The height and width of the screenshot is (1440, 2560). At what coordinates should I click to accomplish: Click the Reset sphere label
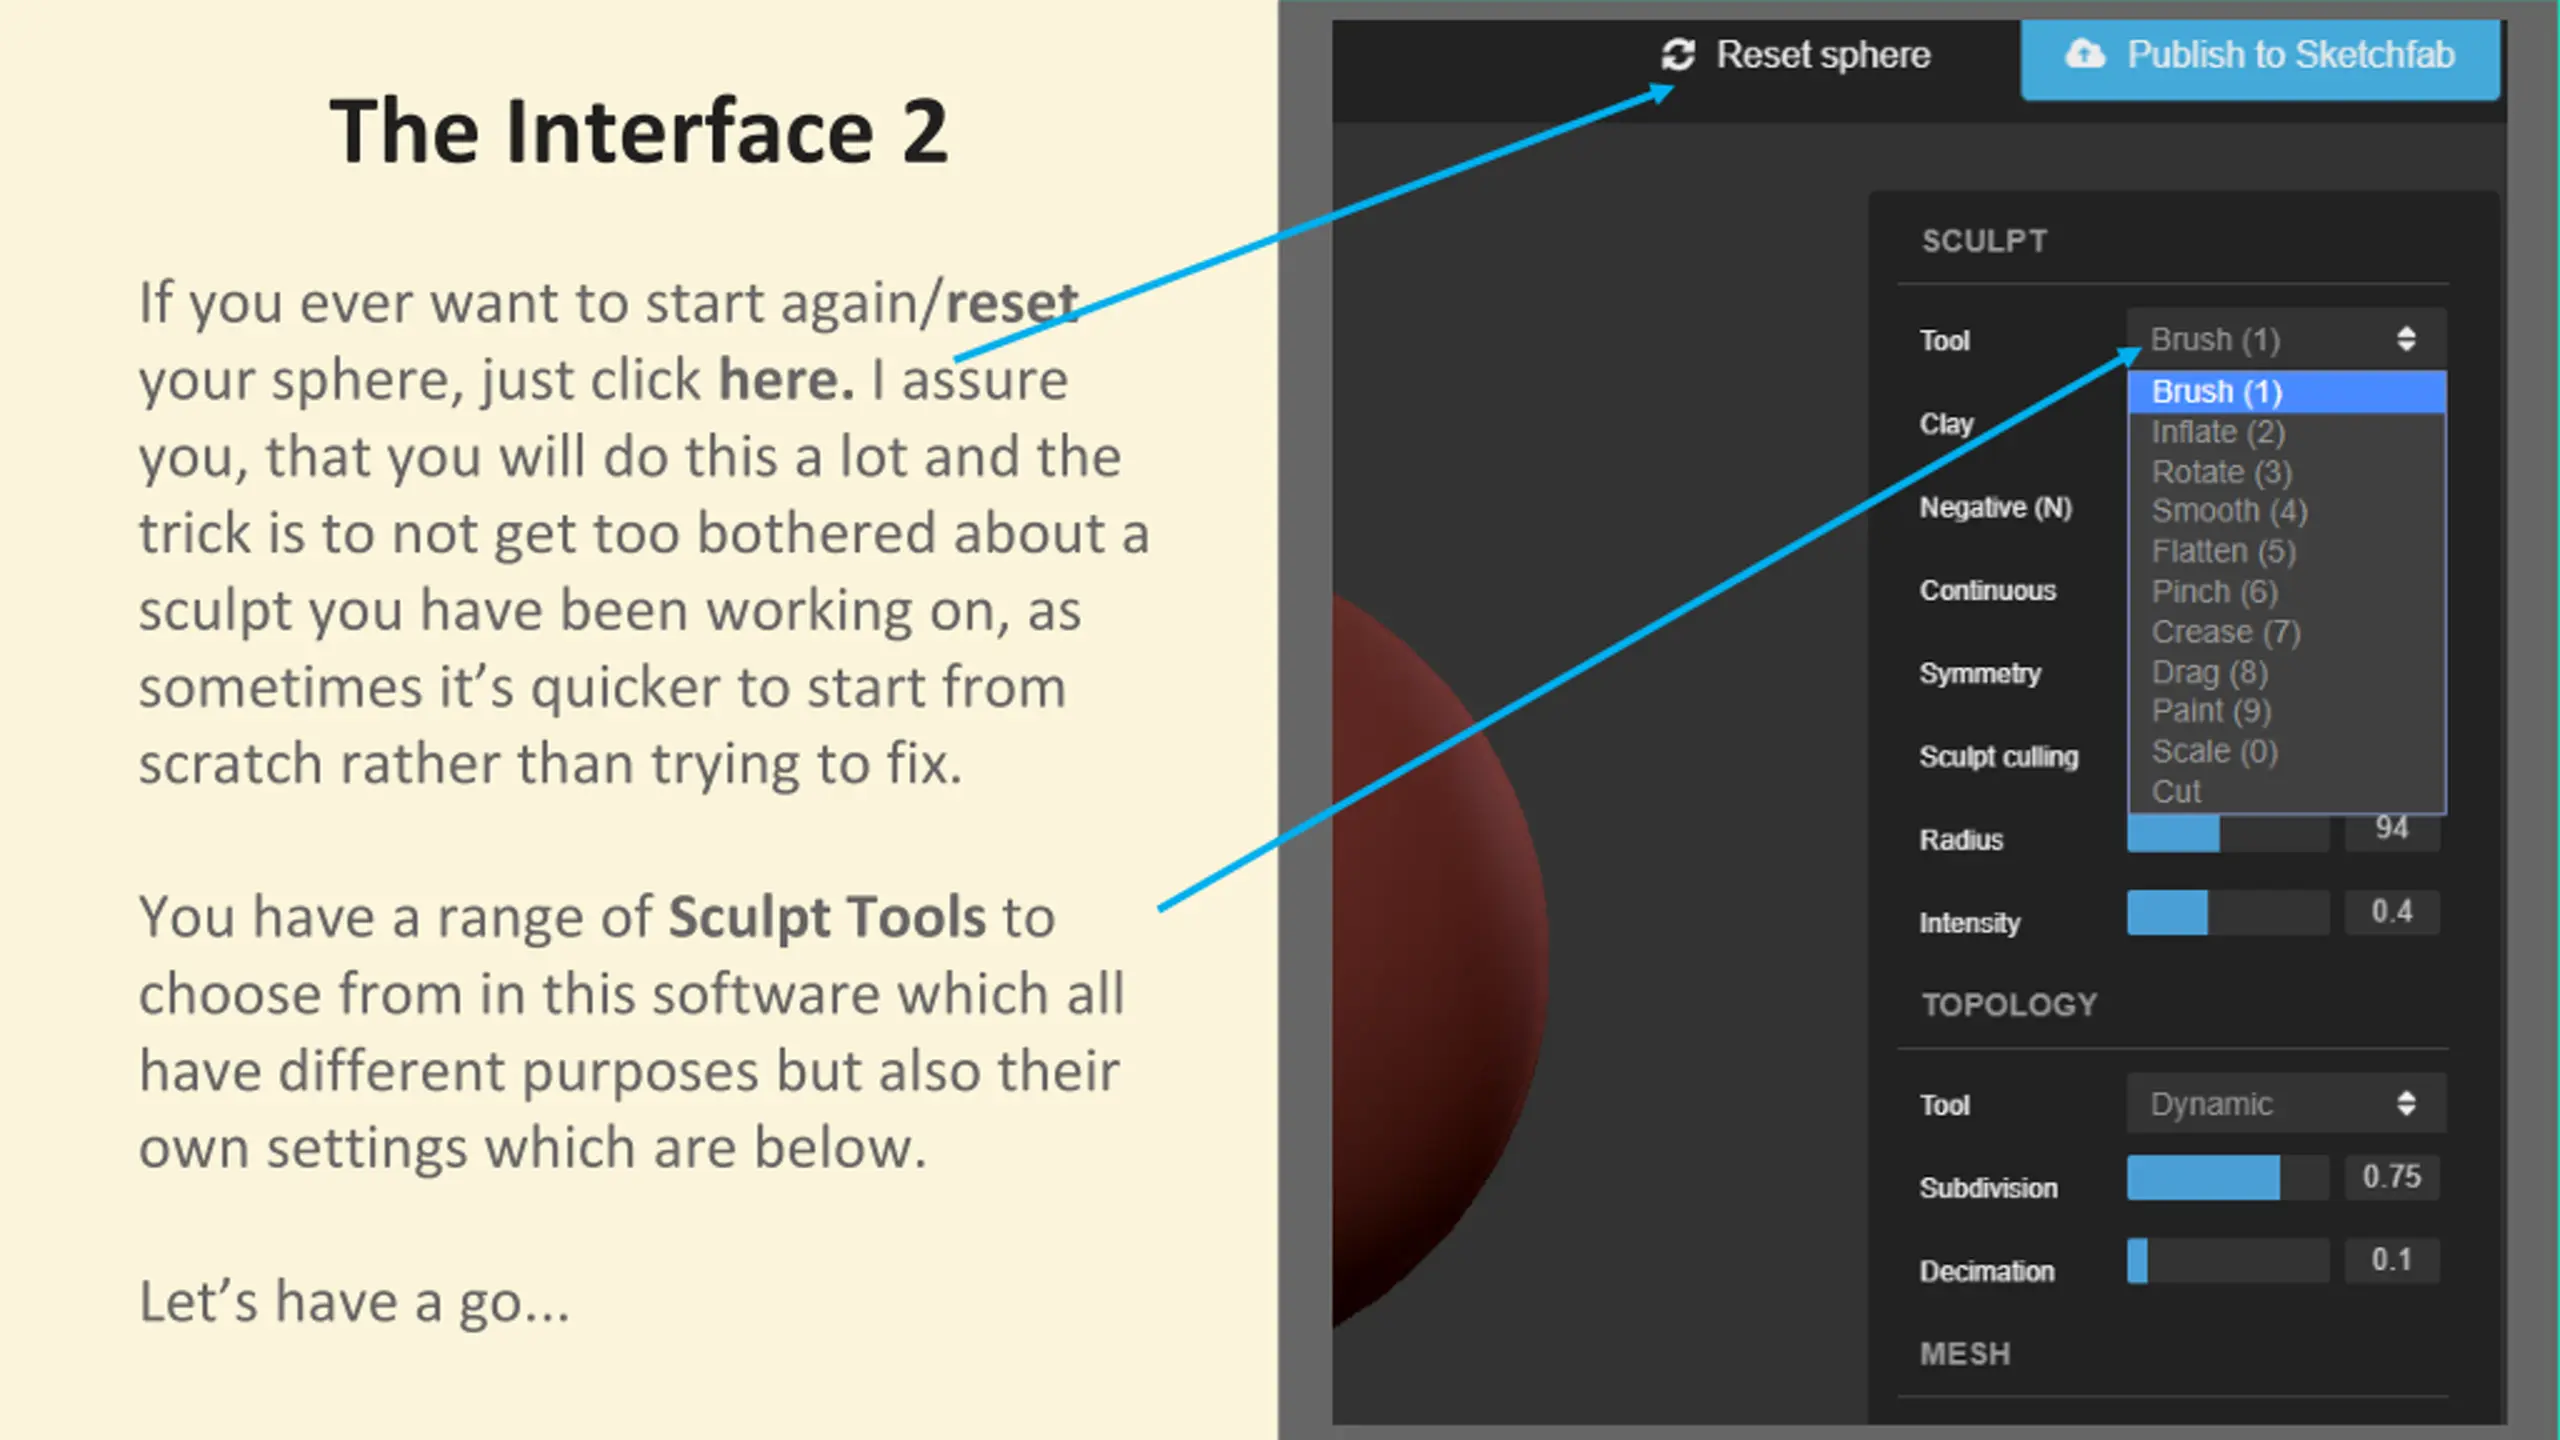1823,55
